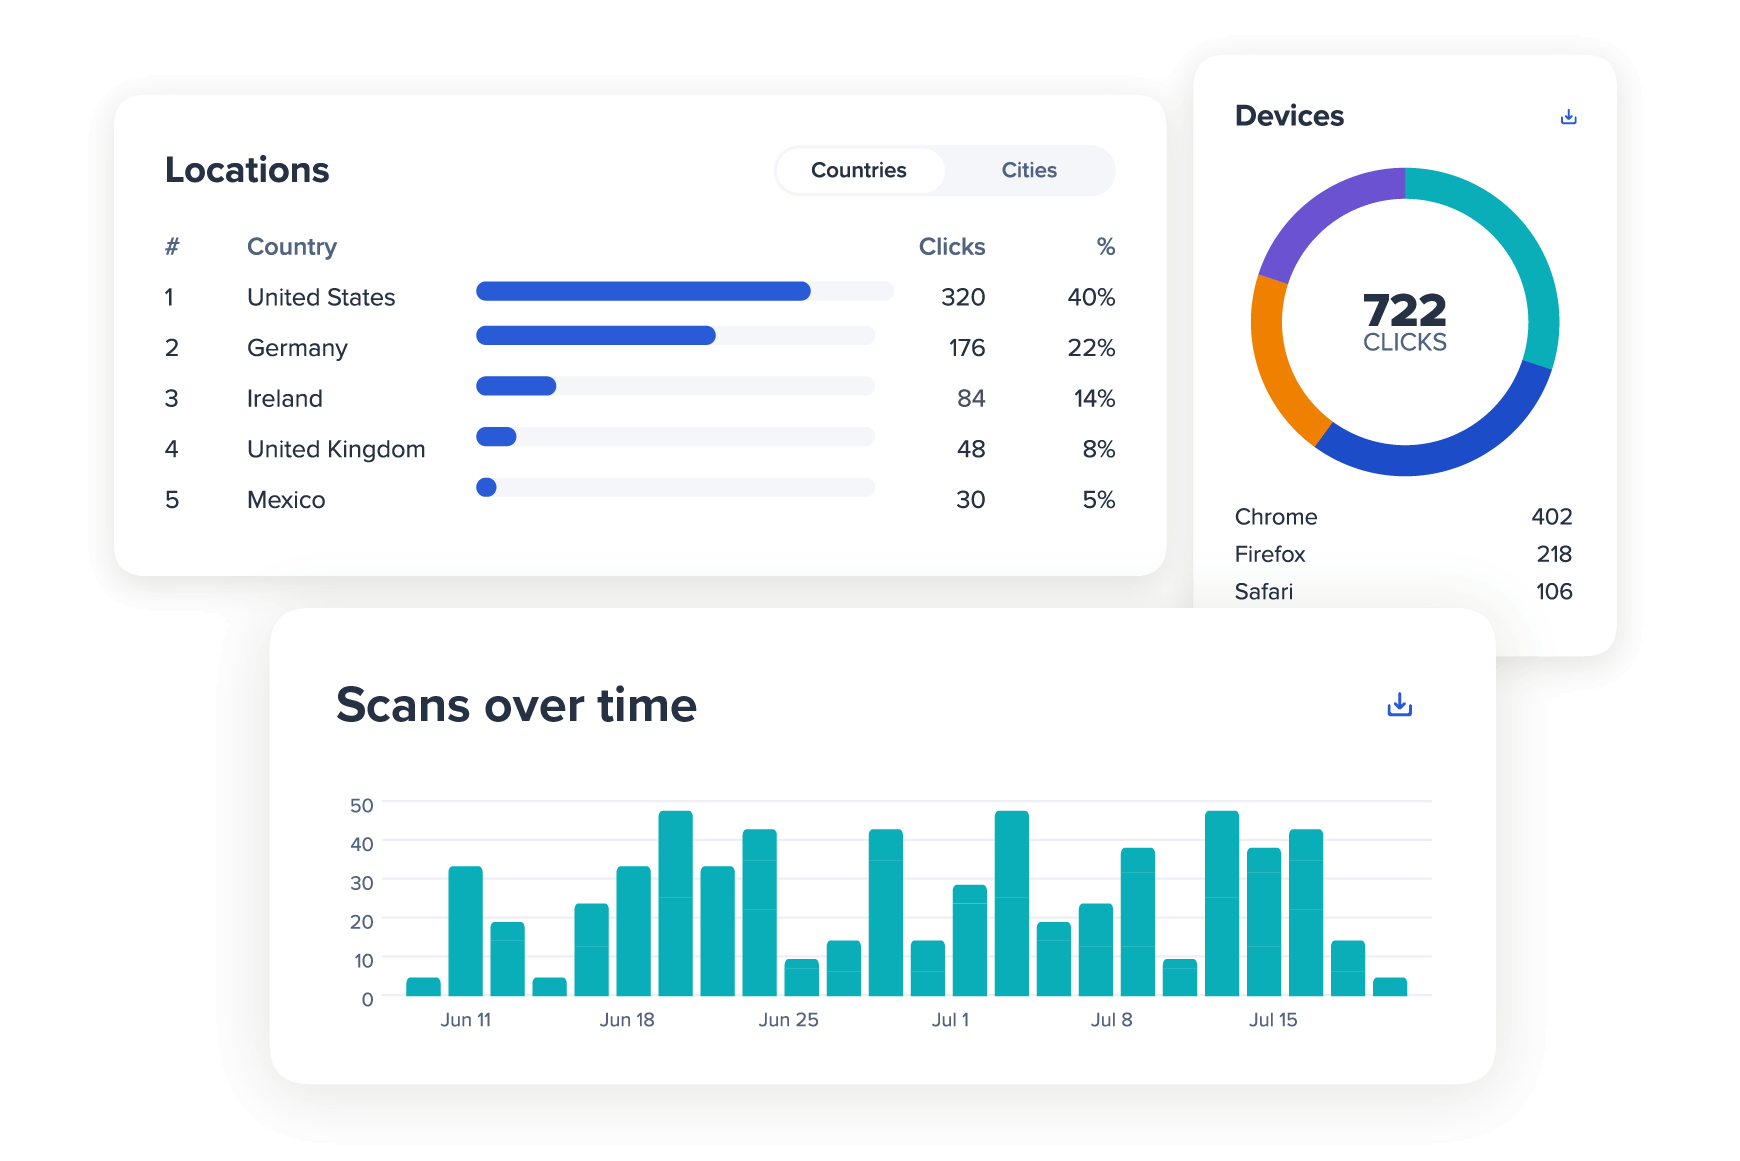Click the download icon on Devices card
Screen dimensions: 1740x1161
tap(1568, 116)
